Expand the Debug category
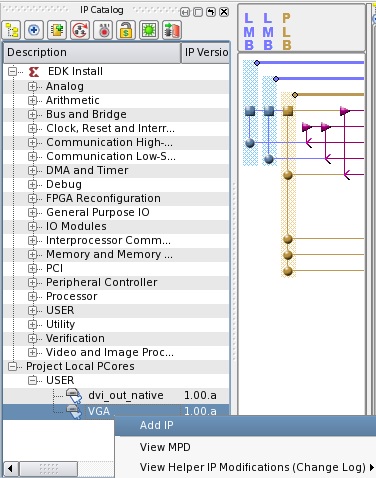This screenshot has width=376, height=478. [32, 184]
